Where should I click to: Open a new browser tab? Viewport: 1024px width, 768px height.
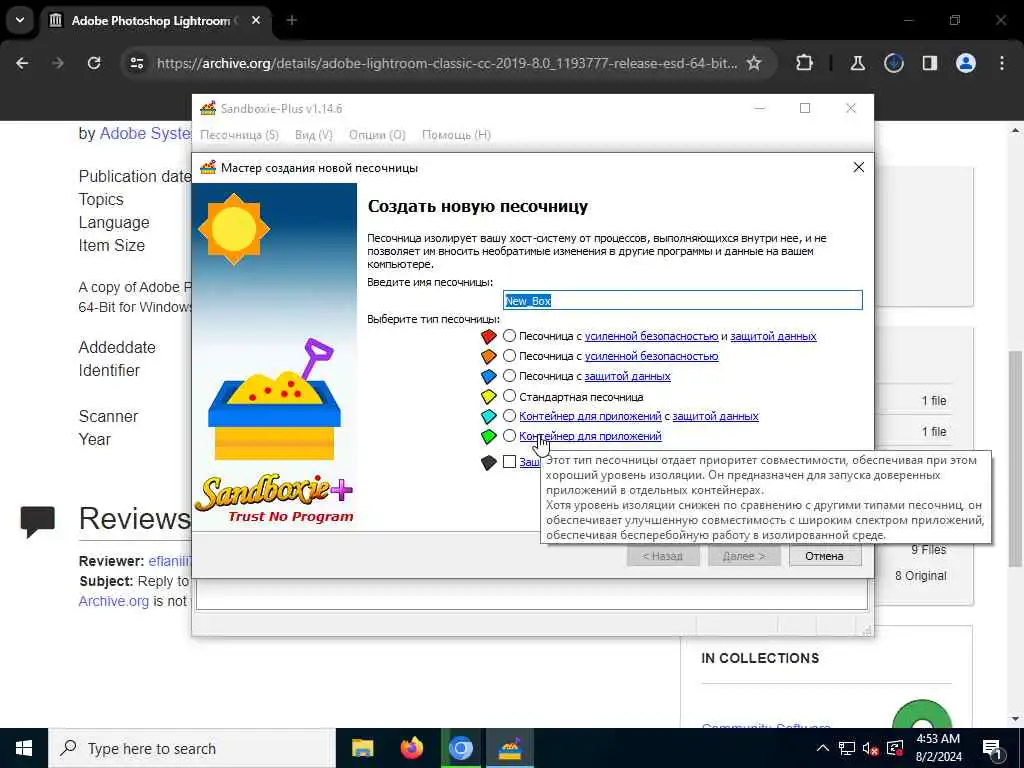[292, 20]
